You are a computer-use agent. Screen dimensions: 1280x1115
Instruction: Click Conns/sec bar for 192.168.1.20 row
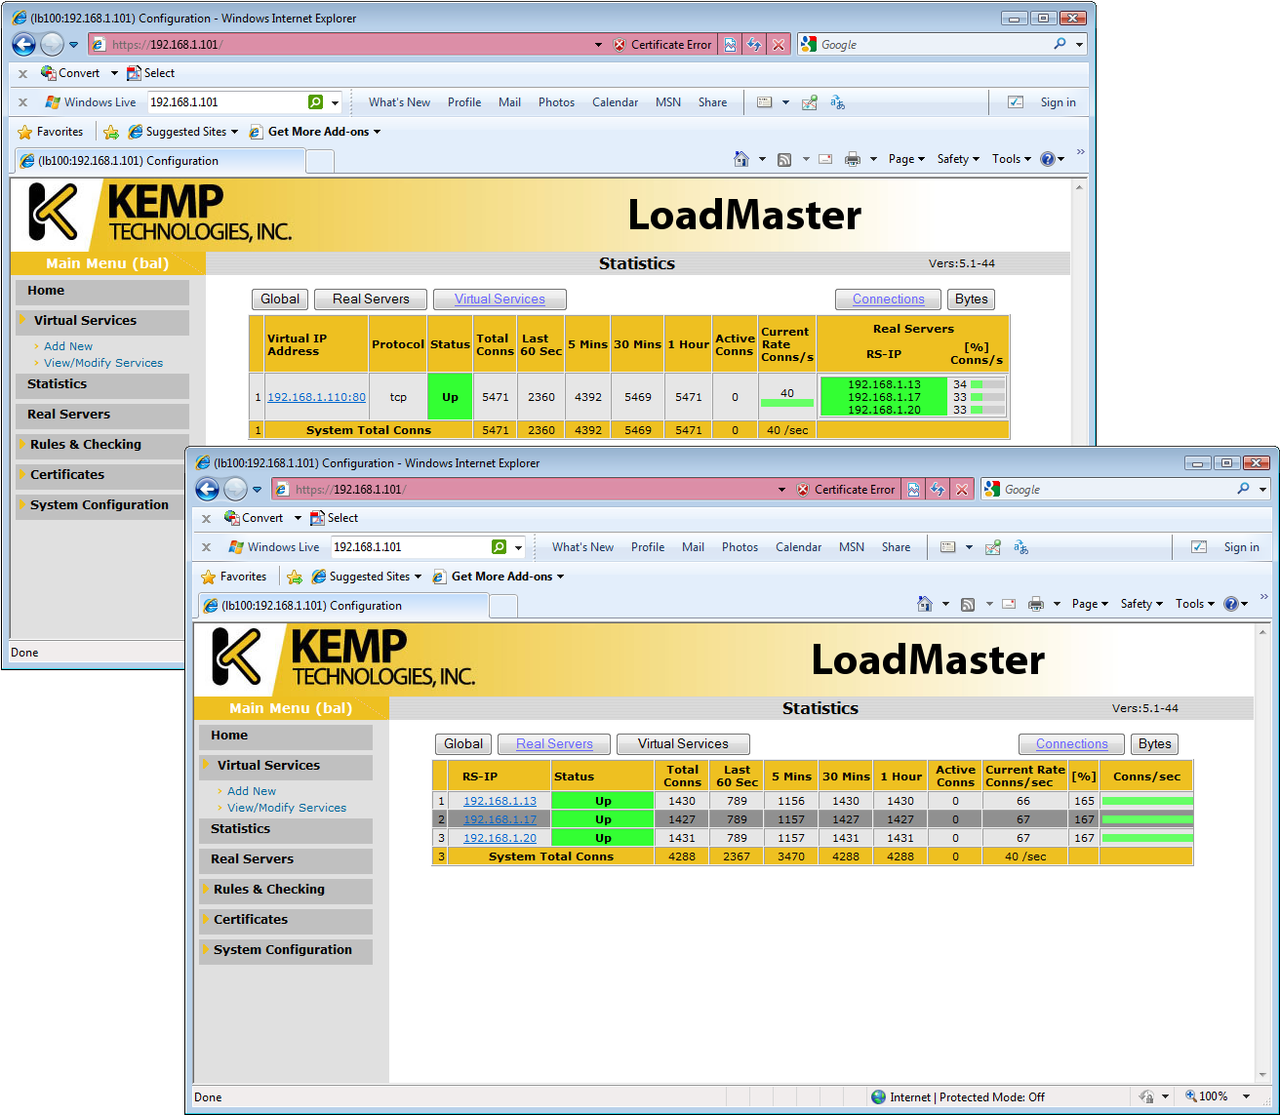pyautogui.click(x=1147, y=838)
